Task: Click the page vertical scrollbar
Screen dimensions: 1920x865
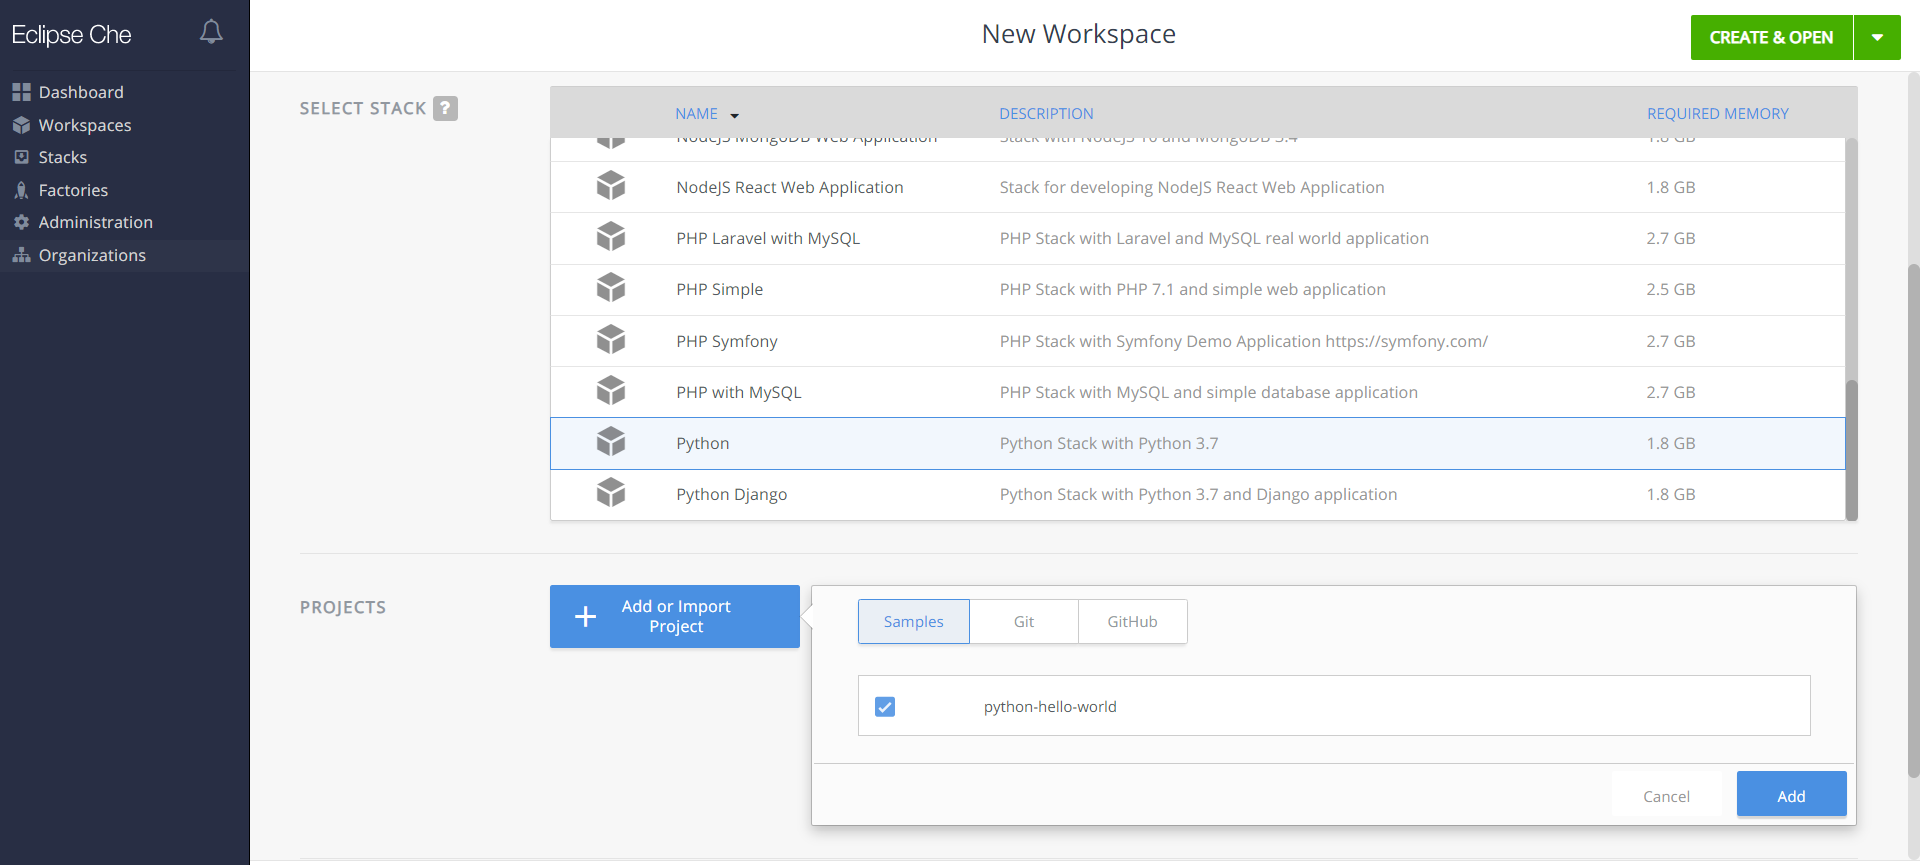Action: pyautogui.click(x=1913, y=520)
